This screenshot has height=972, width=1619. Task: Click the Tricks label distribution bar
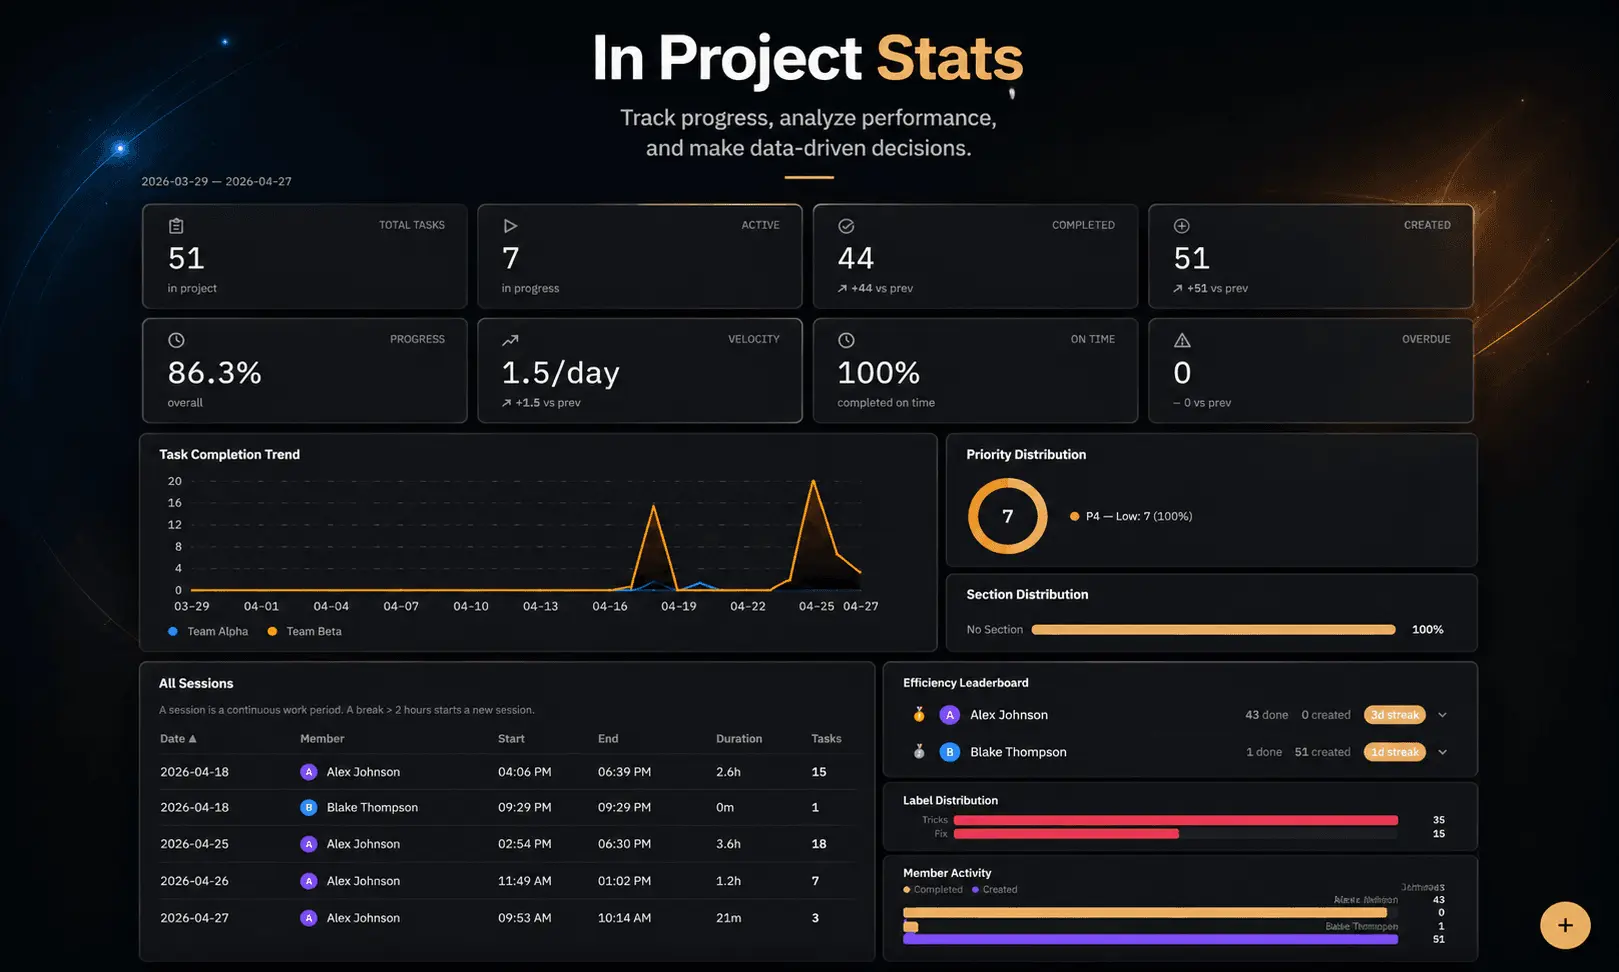pyautogui.click(x=1176, y=820)
